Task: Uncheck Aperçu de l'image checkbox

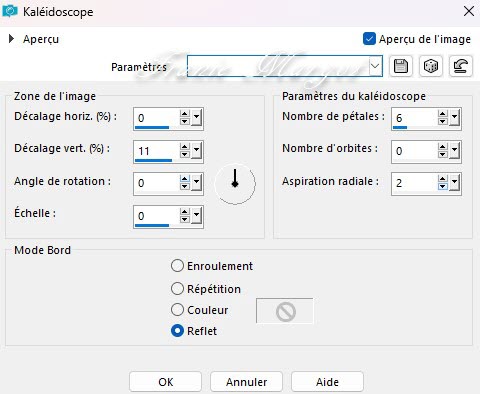Action: pyautogui.click(x=369, y=39)
